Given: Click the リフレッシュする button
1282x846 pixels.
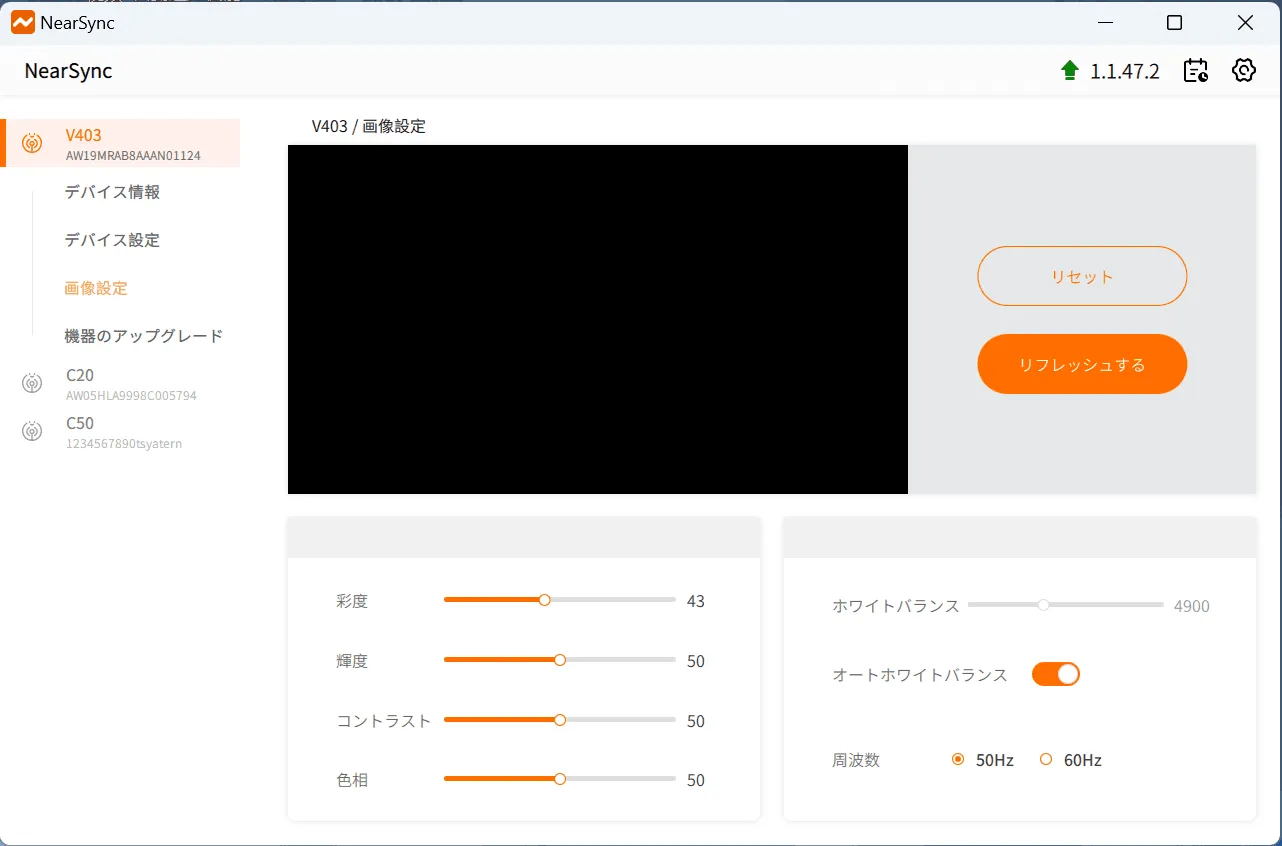Looking at the screenshot, I should [1082, 364].
